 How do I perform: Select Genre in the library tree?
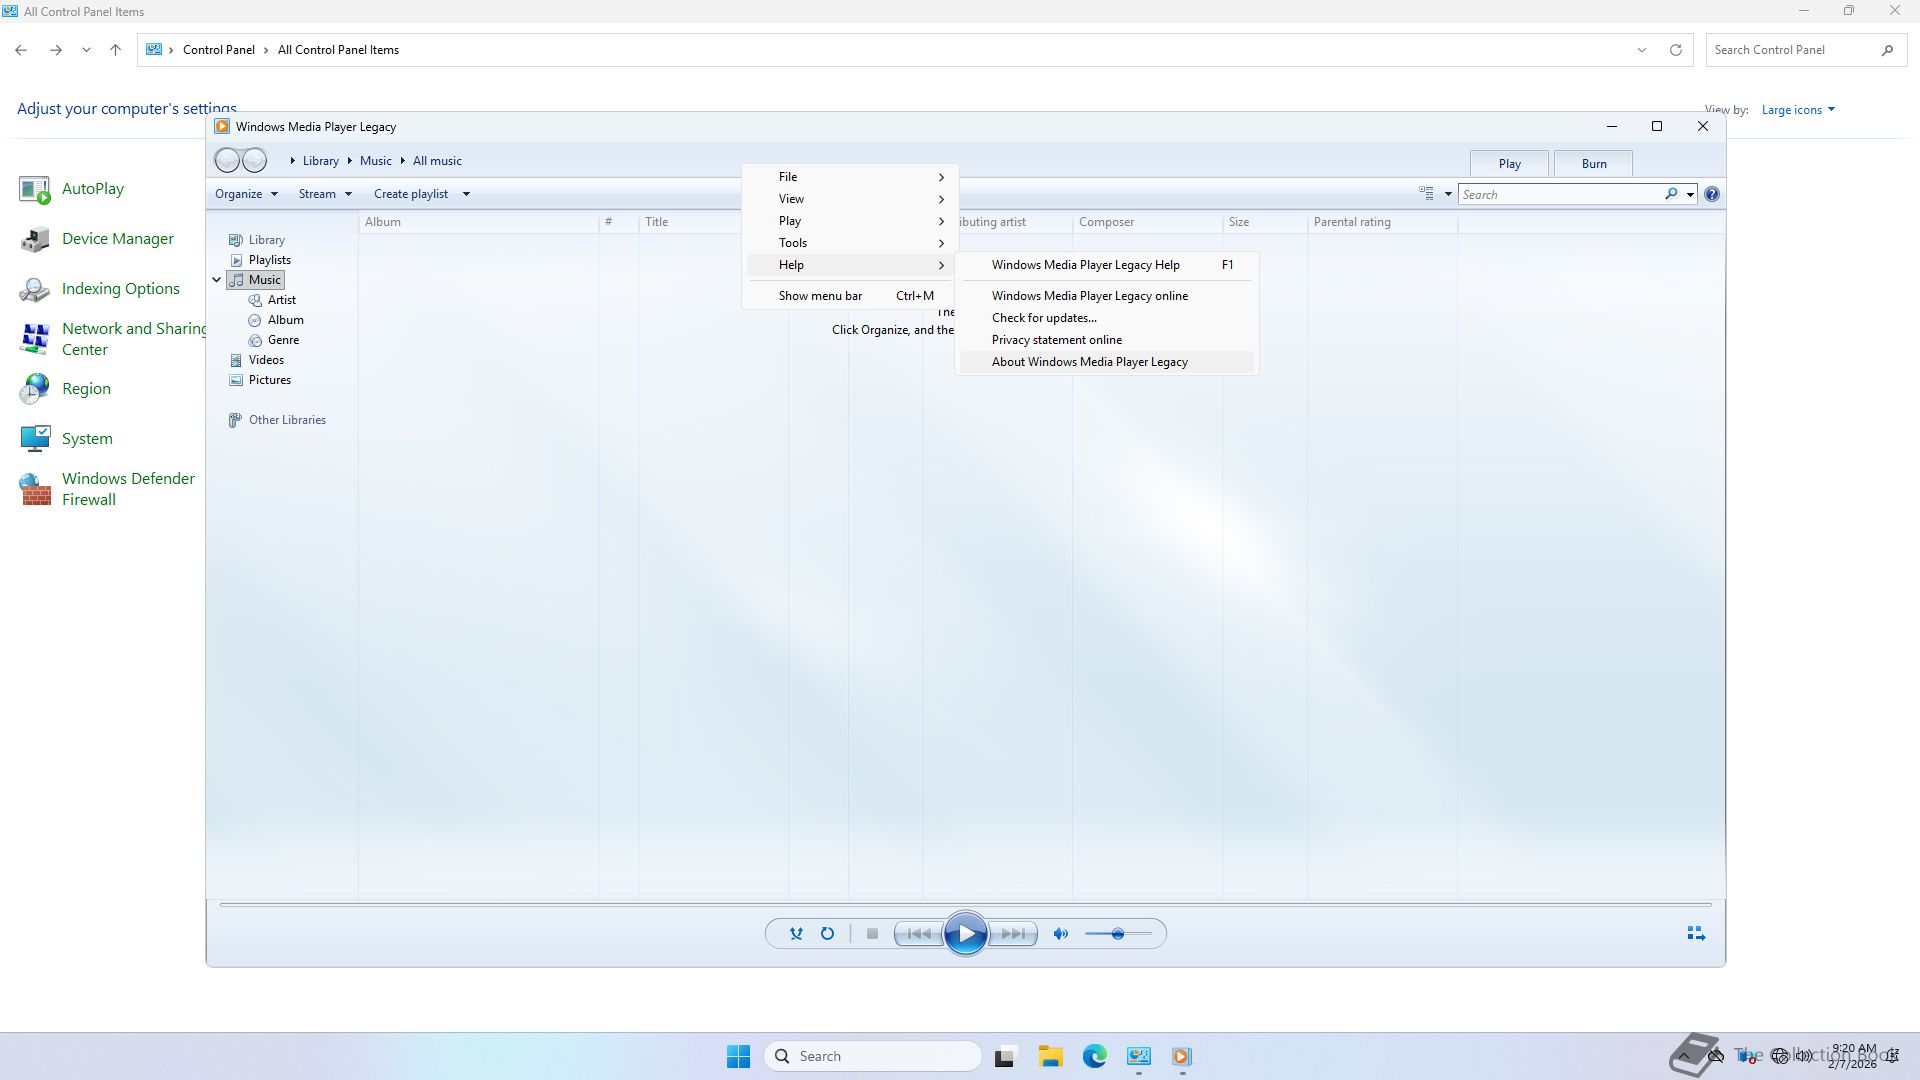(x=283, y=340)
